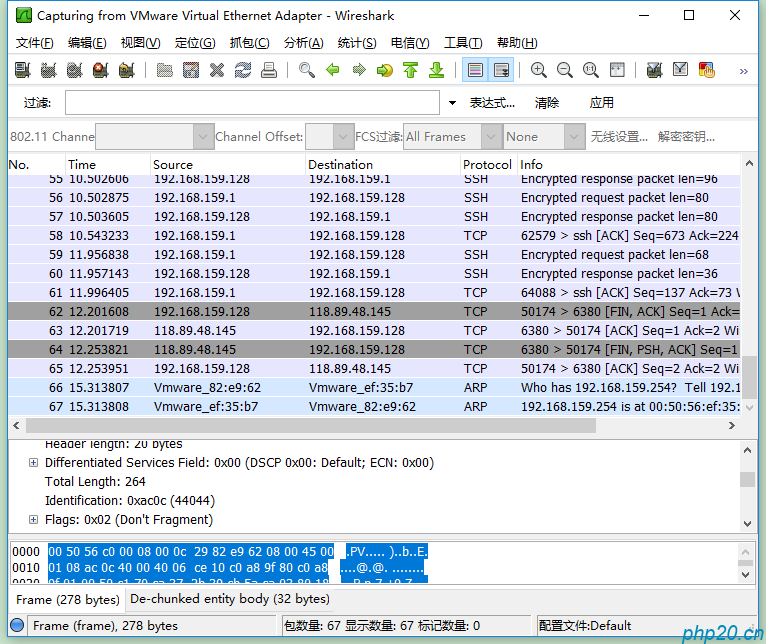Open the 工具(T) menu
The height and width of the screenshot is (644, 766).
pos(463,43)
